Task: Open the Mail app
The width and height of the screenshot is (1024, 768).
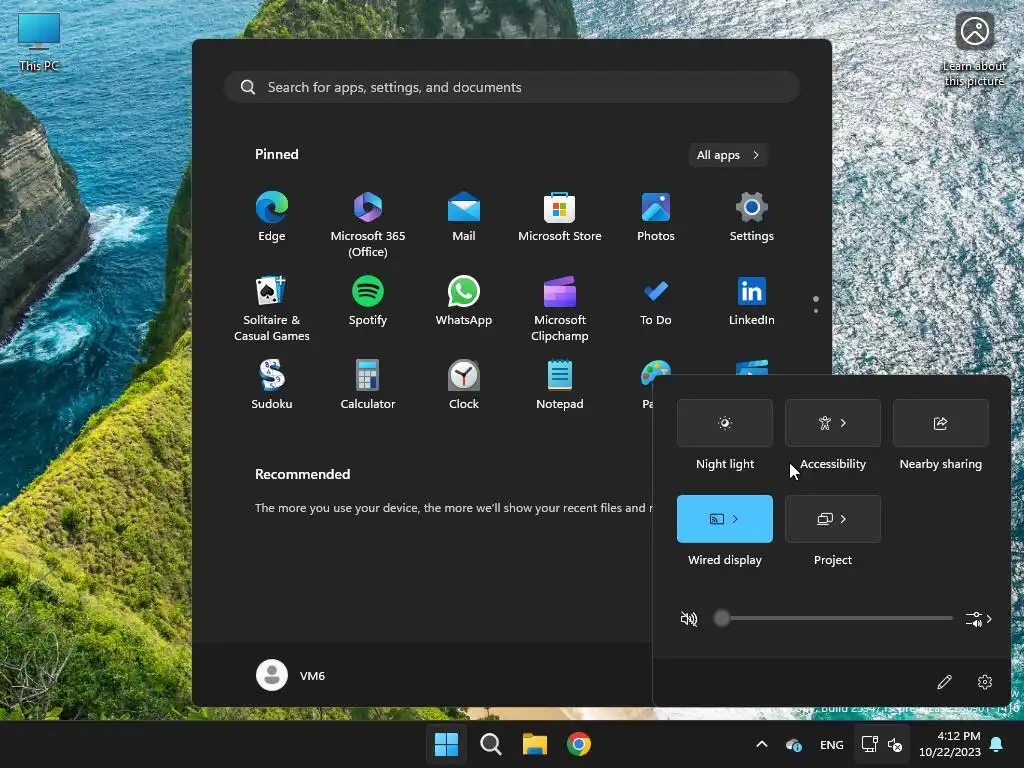Action: point(464,217)
